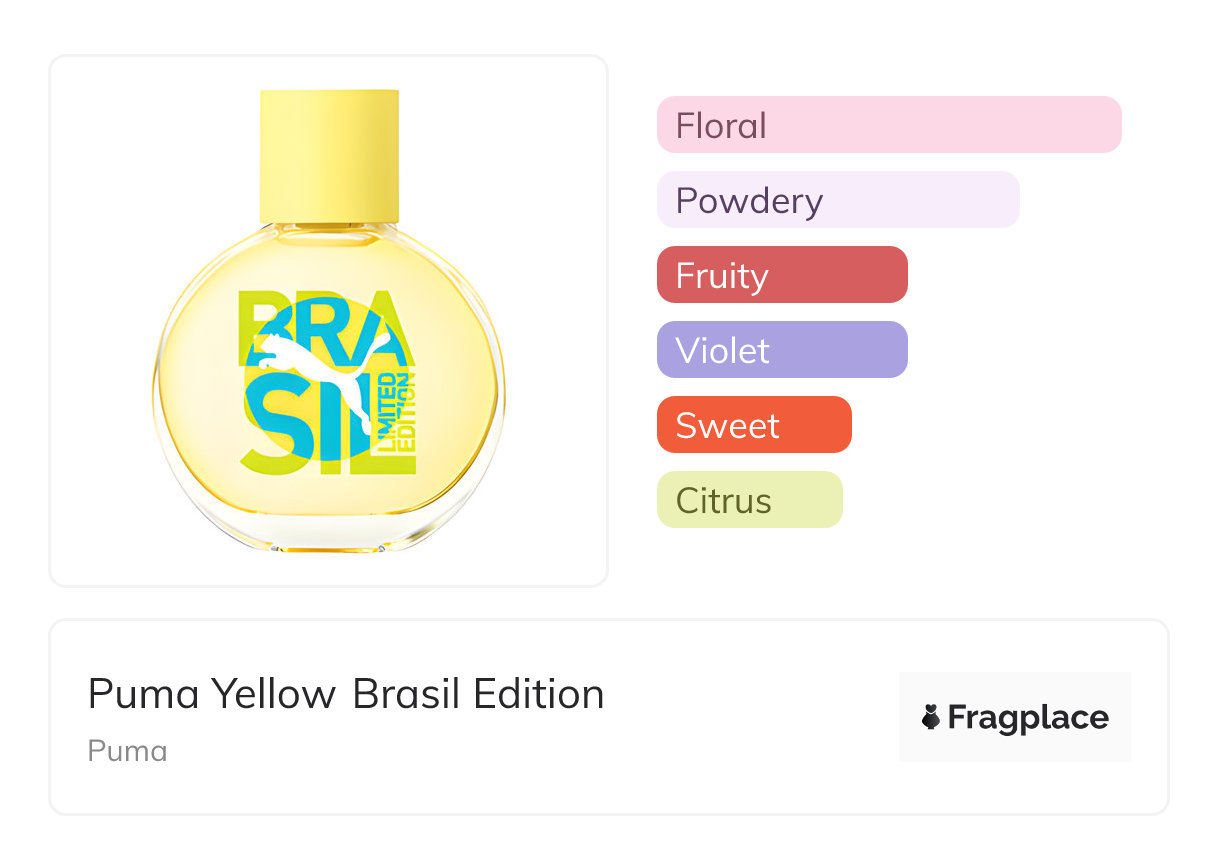The width and height of the screenshot is (1218, 864).
Task: Click the orange Sweet accord bar
Action: (754, 425)
